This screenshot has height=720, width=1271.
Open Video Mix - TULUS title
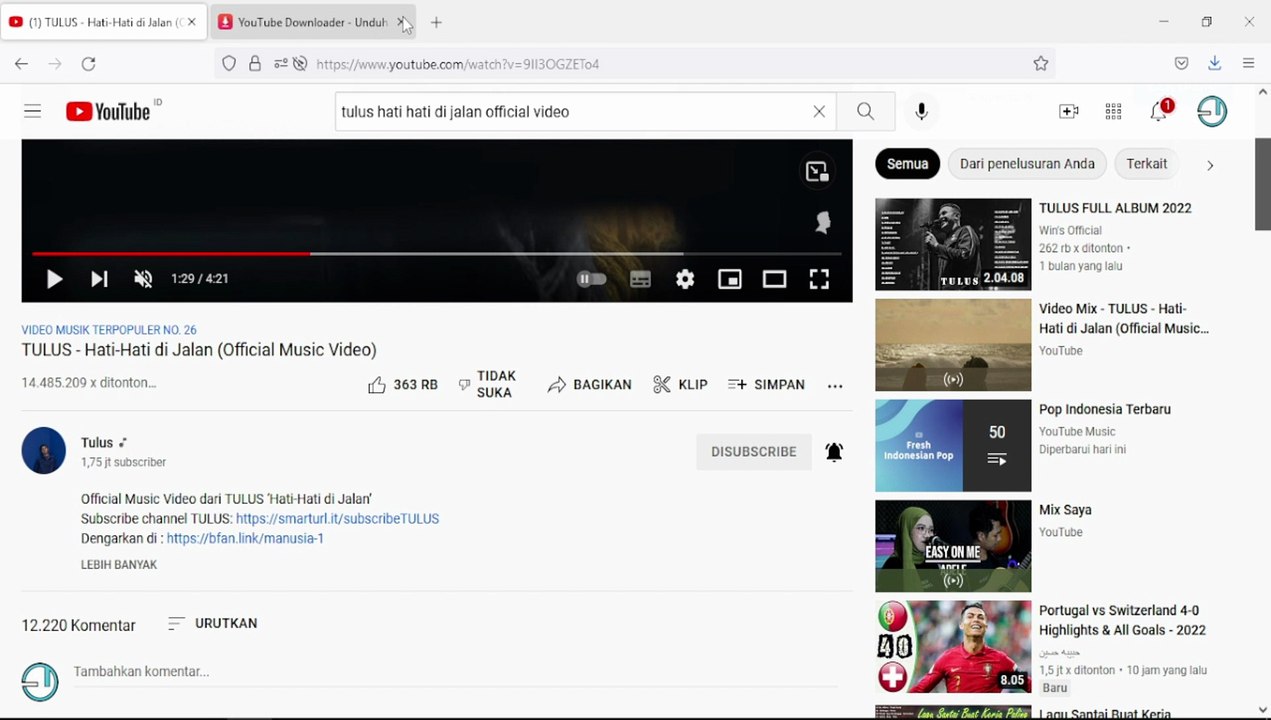click(1124, 318)
